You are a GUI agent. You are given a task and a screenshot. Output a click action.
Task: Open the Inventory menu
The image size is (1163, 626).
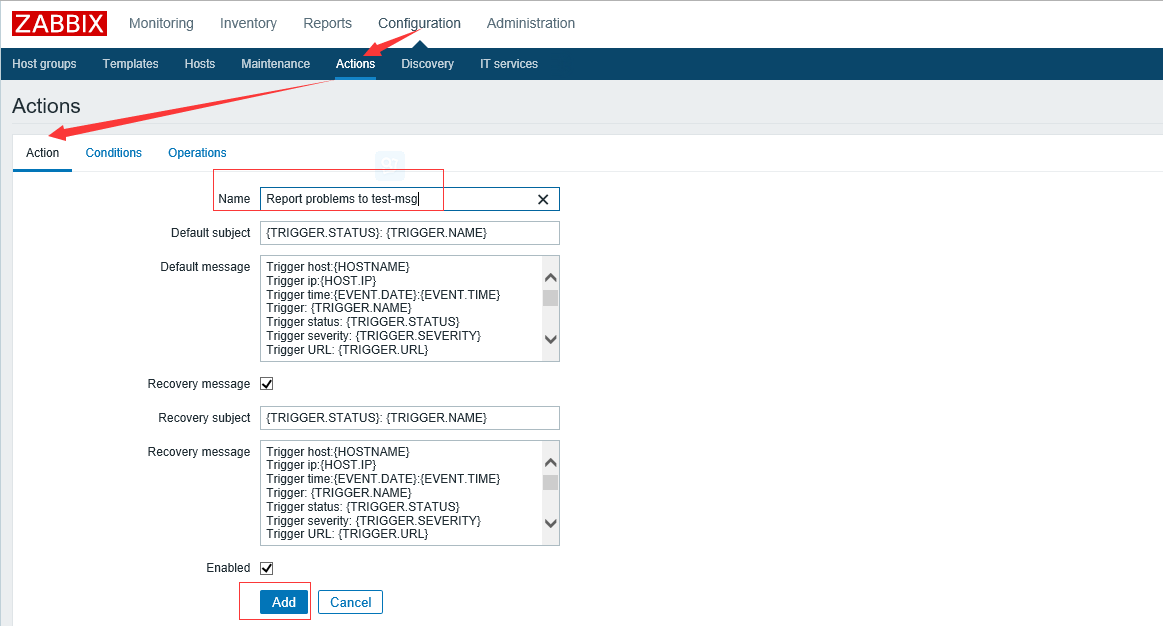[x=248, y=23]
